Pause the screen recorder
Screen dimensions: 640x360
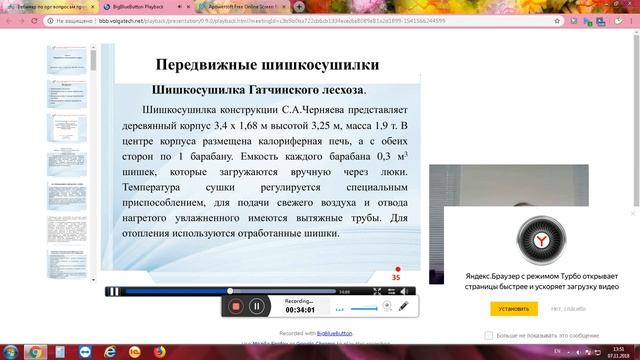(x=256, y=306)
